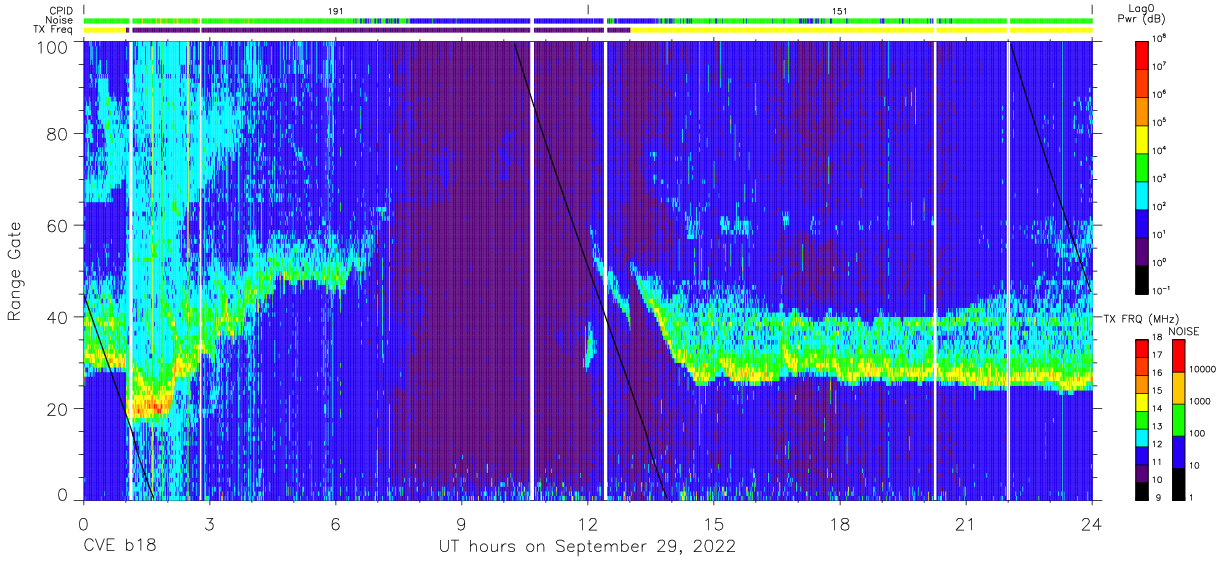Select the CPID value 151
This screenshot has height=567, width=1228.
click(840, 10)
